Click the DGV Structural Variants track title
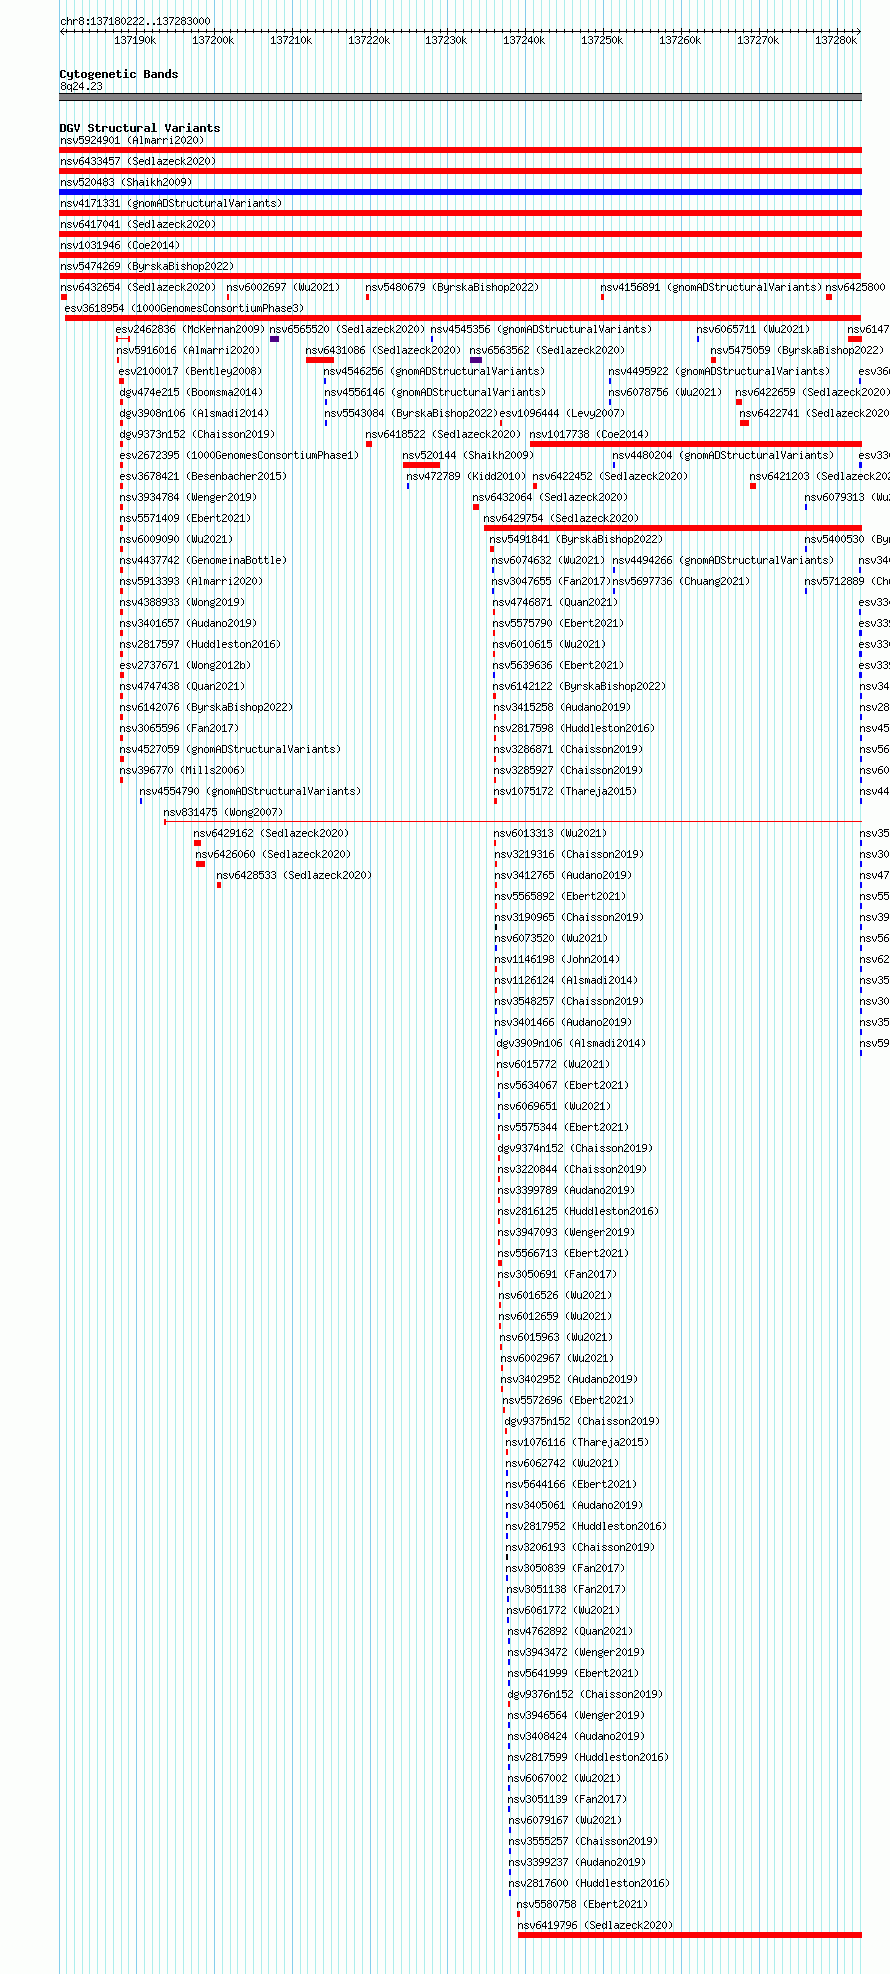 (139, 128)
